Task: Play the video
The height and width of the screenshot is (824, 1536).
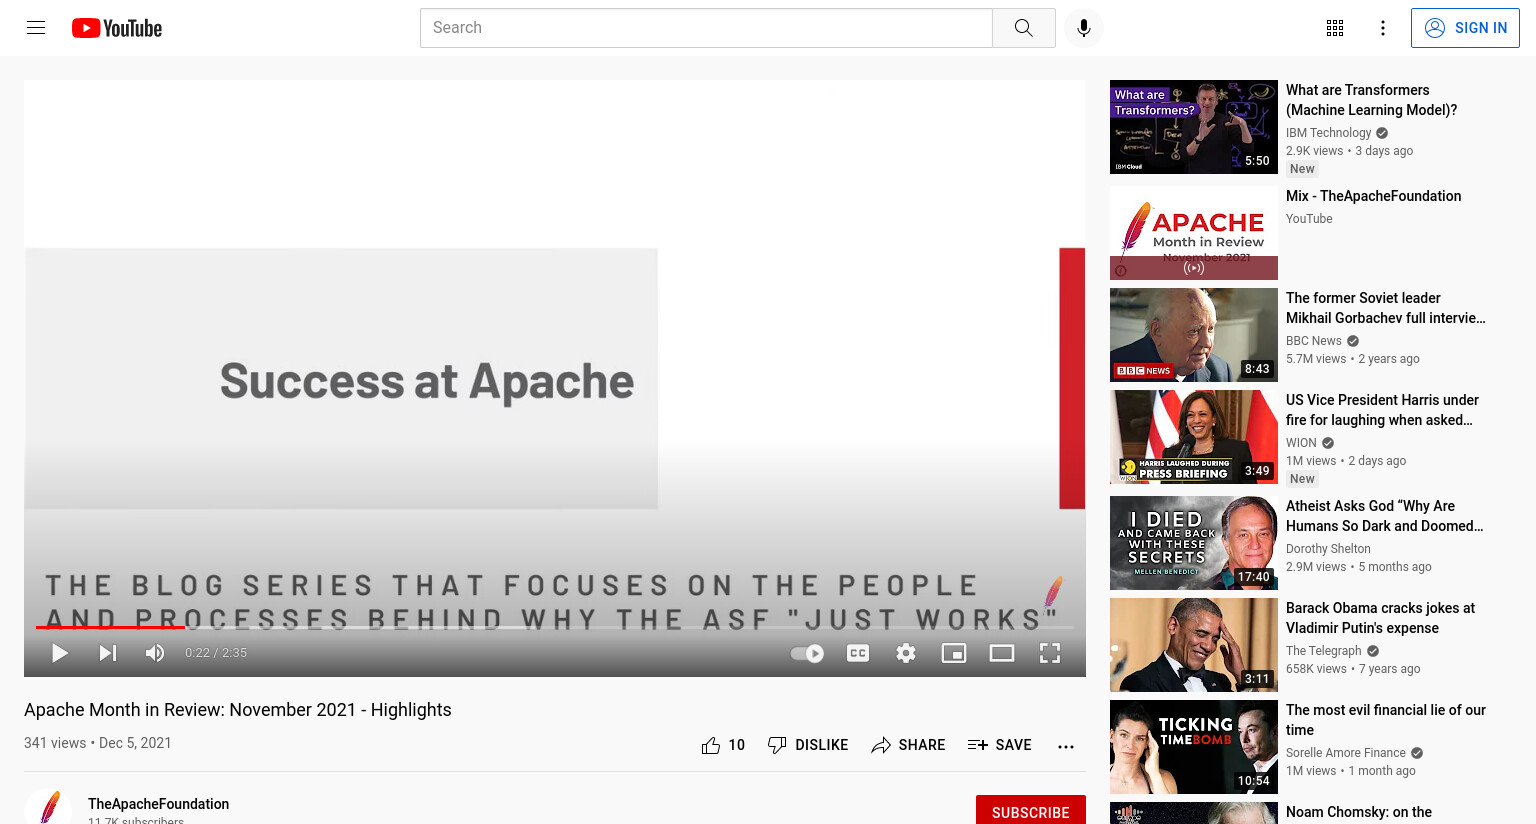Action: pos(60,653)
